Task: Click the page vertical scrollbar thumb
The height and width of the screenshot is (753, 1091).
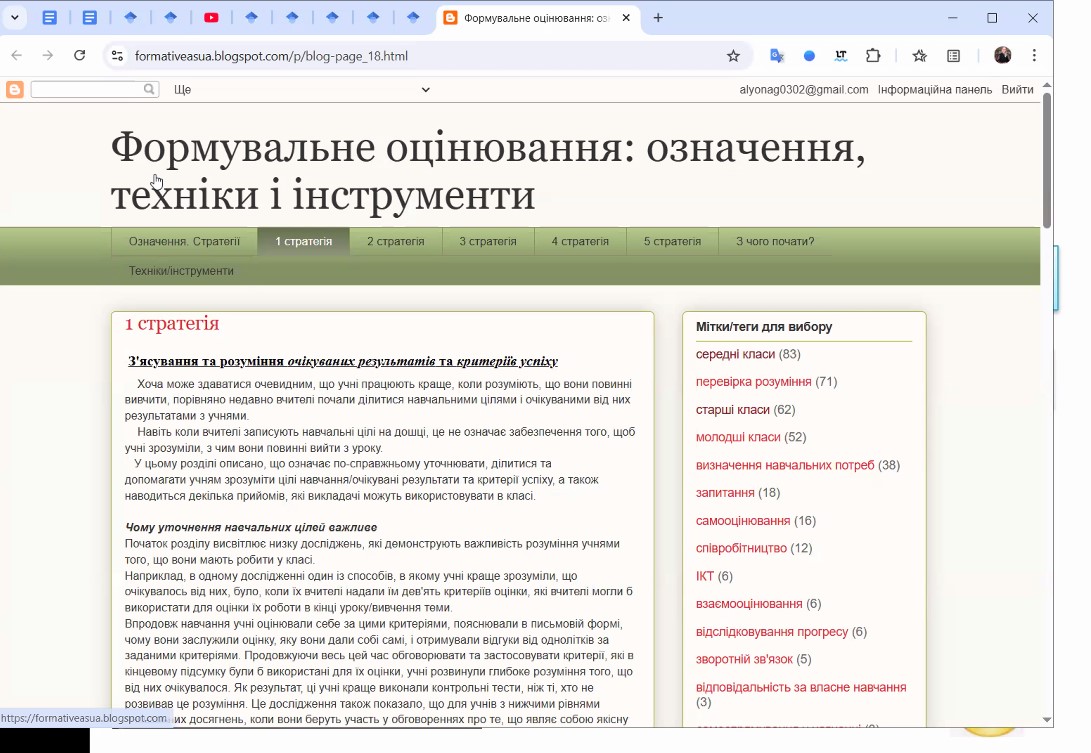Action: tap(1046, 160)
